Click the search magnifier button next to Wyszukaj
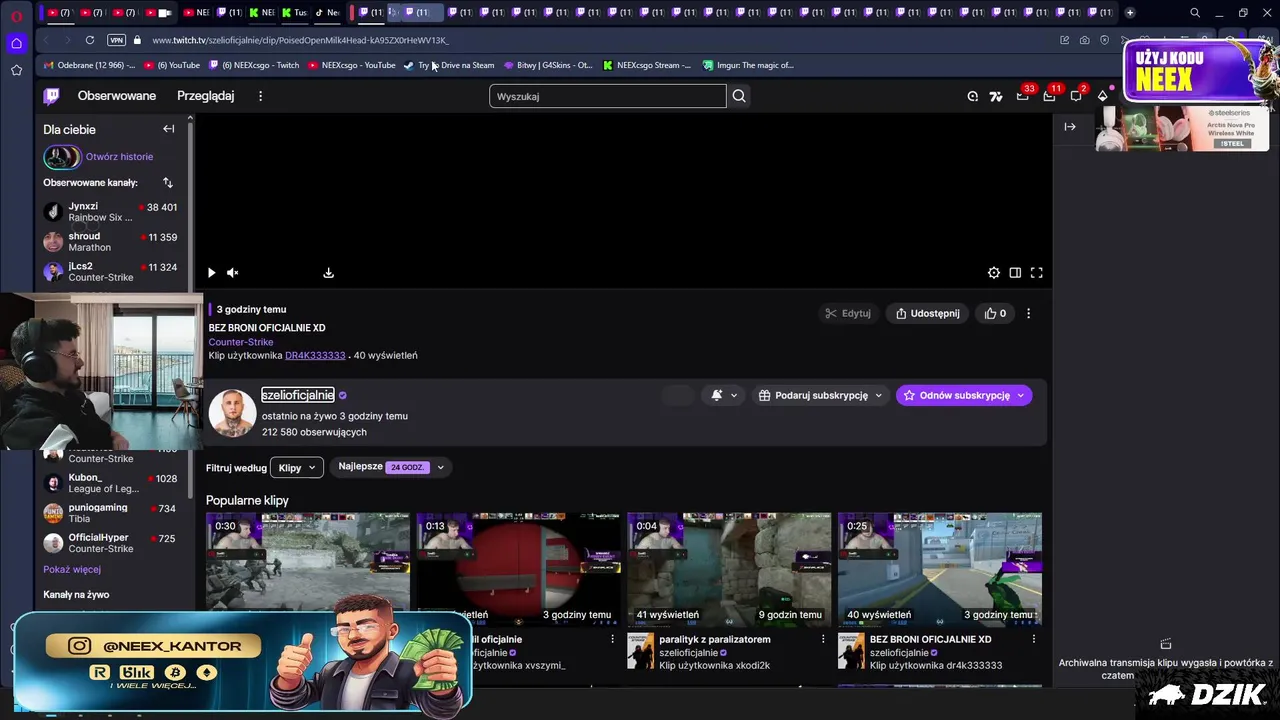 pyautogui.click(x=739, y=96)
